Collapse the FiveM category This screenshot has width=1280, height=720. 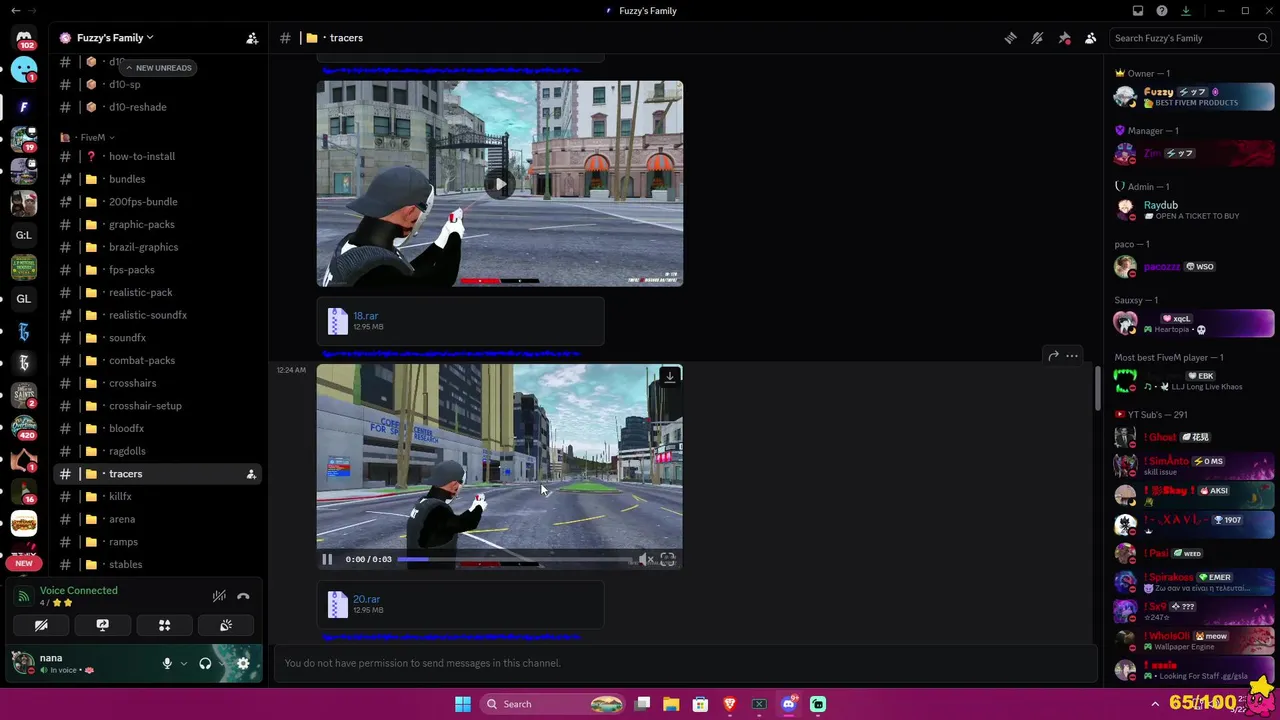click(x=92, y=137)
